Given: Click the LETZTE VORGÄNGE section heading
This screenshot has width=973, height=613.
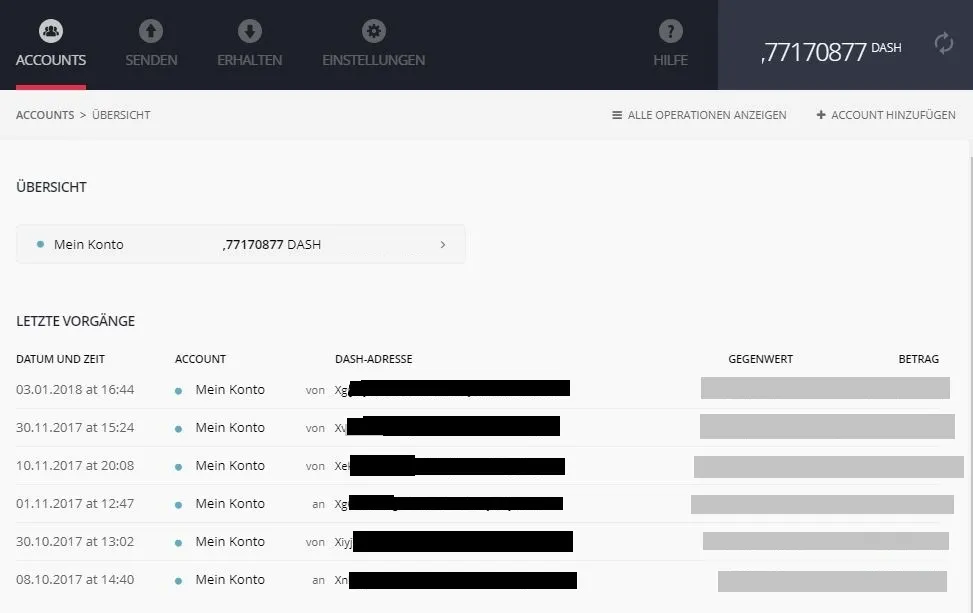Looking at the screenshot, I should [x=75, y=321].
